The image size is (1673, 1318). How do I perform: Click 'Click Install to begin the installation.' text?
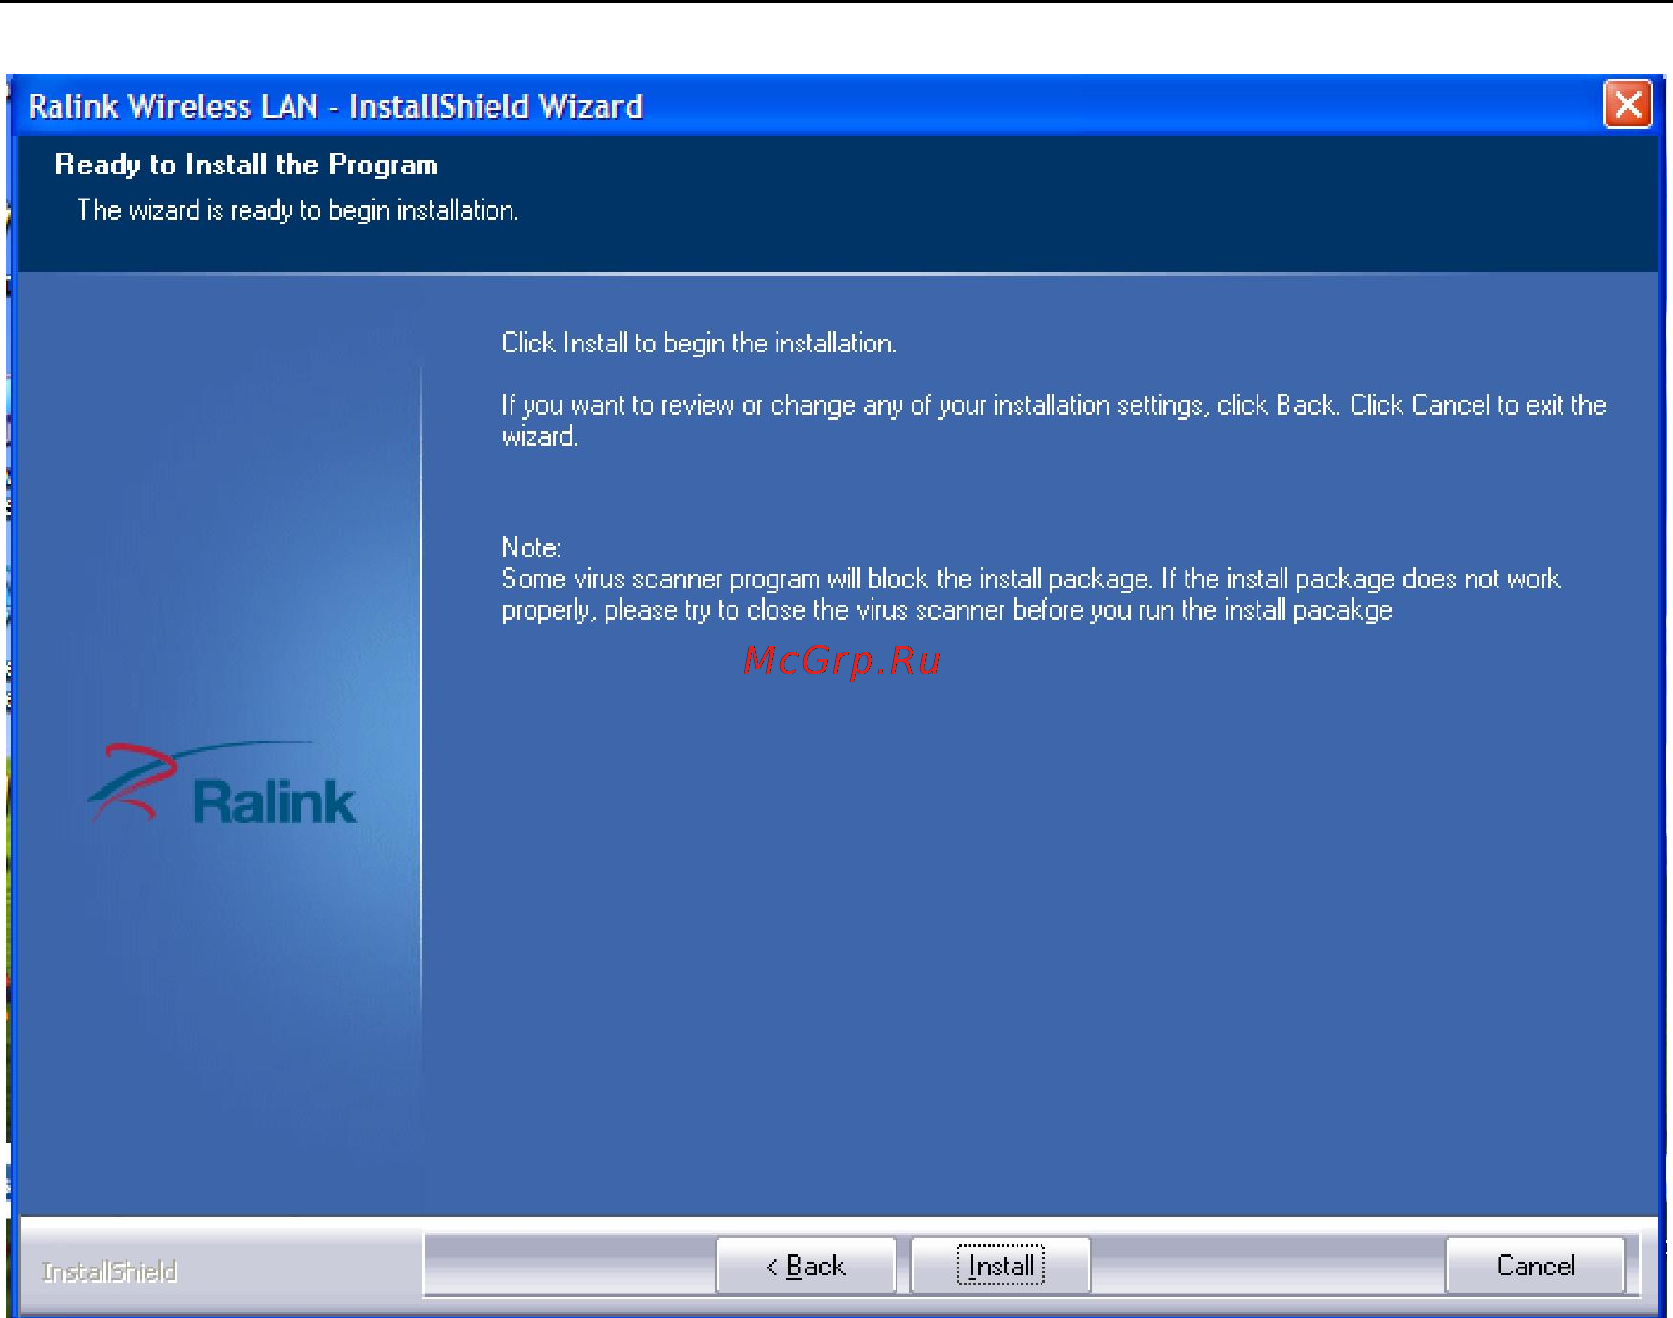click(x=699, y=343)
